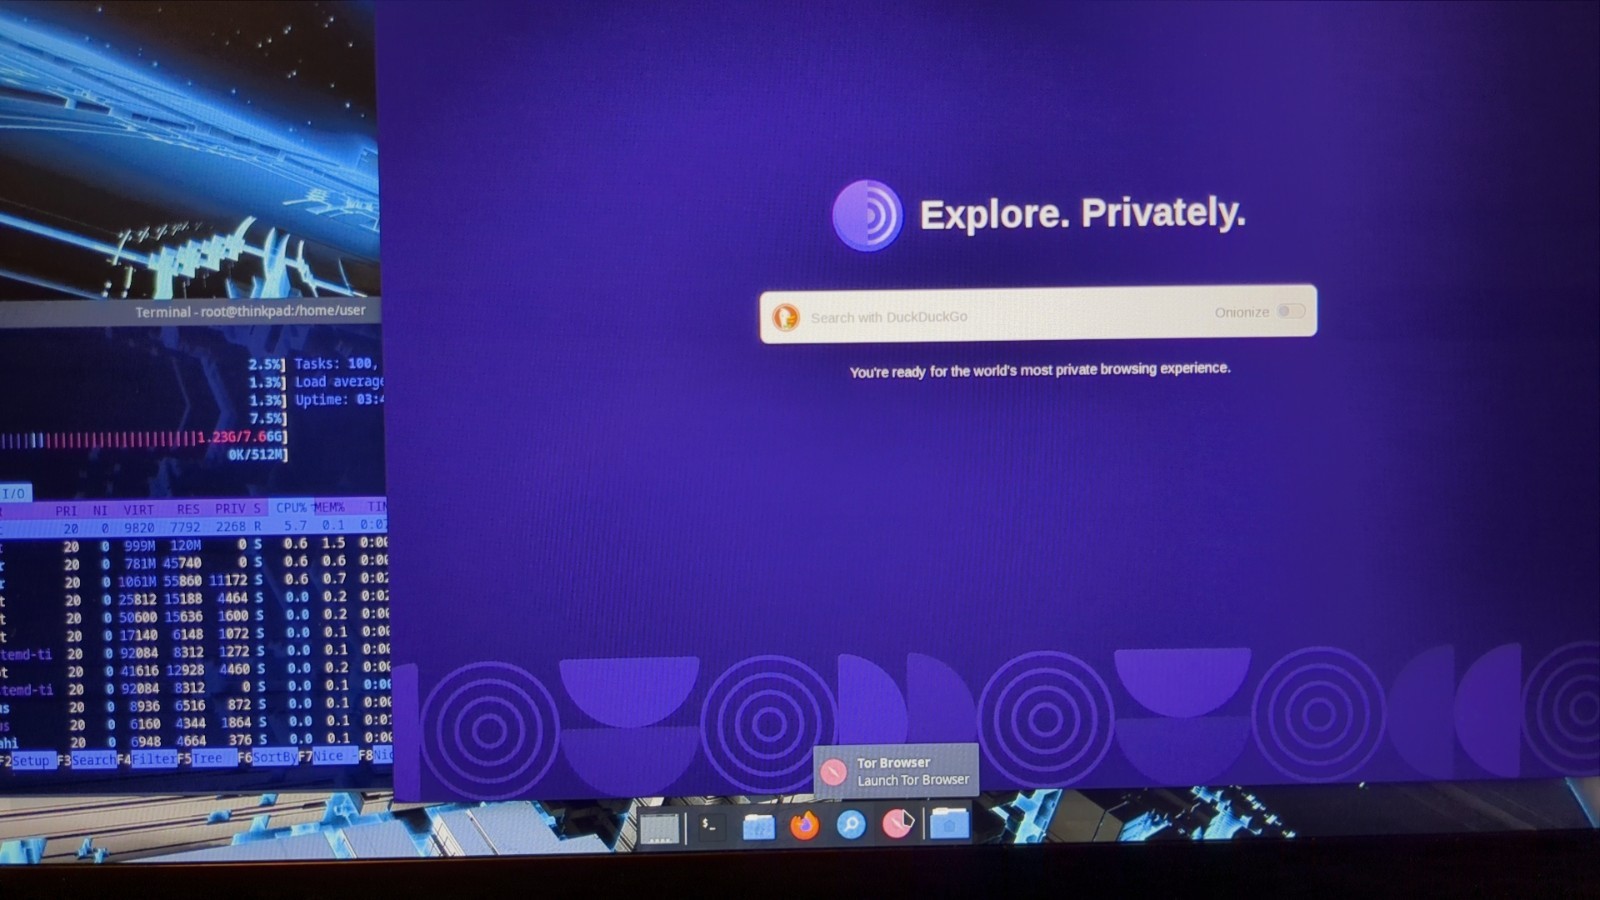1600x900 pixels.
Task: Click the Show Desktop icon in dock
Action: 660,828
